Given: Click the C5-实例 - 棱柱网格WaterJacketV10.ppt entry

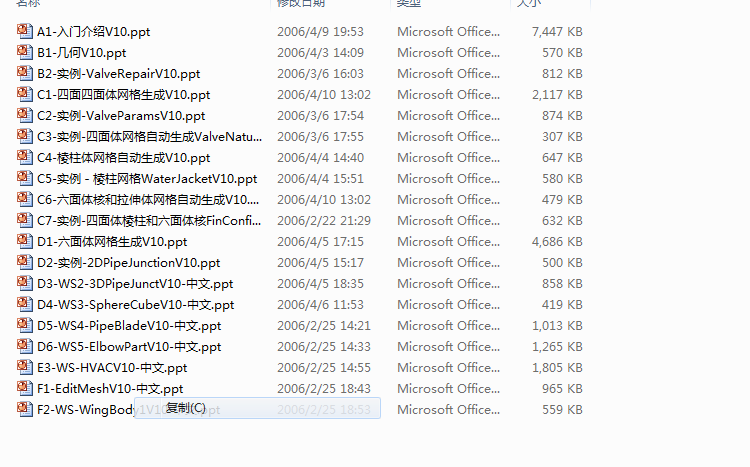Looking at the screenshot, I should [x=147, y=179].
